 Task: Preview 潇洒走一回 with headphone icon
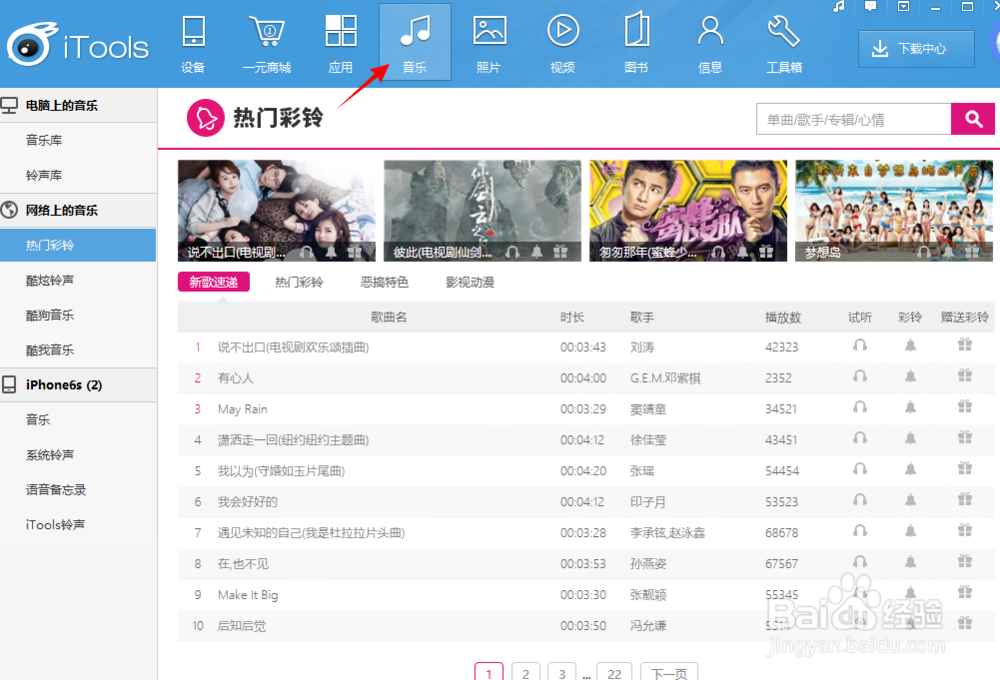860,438
